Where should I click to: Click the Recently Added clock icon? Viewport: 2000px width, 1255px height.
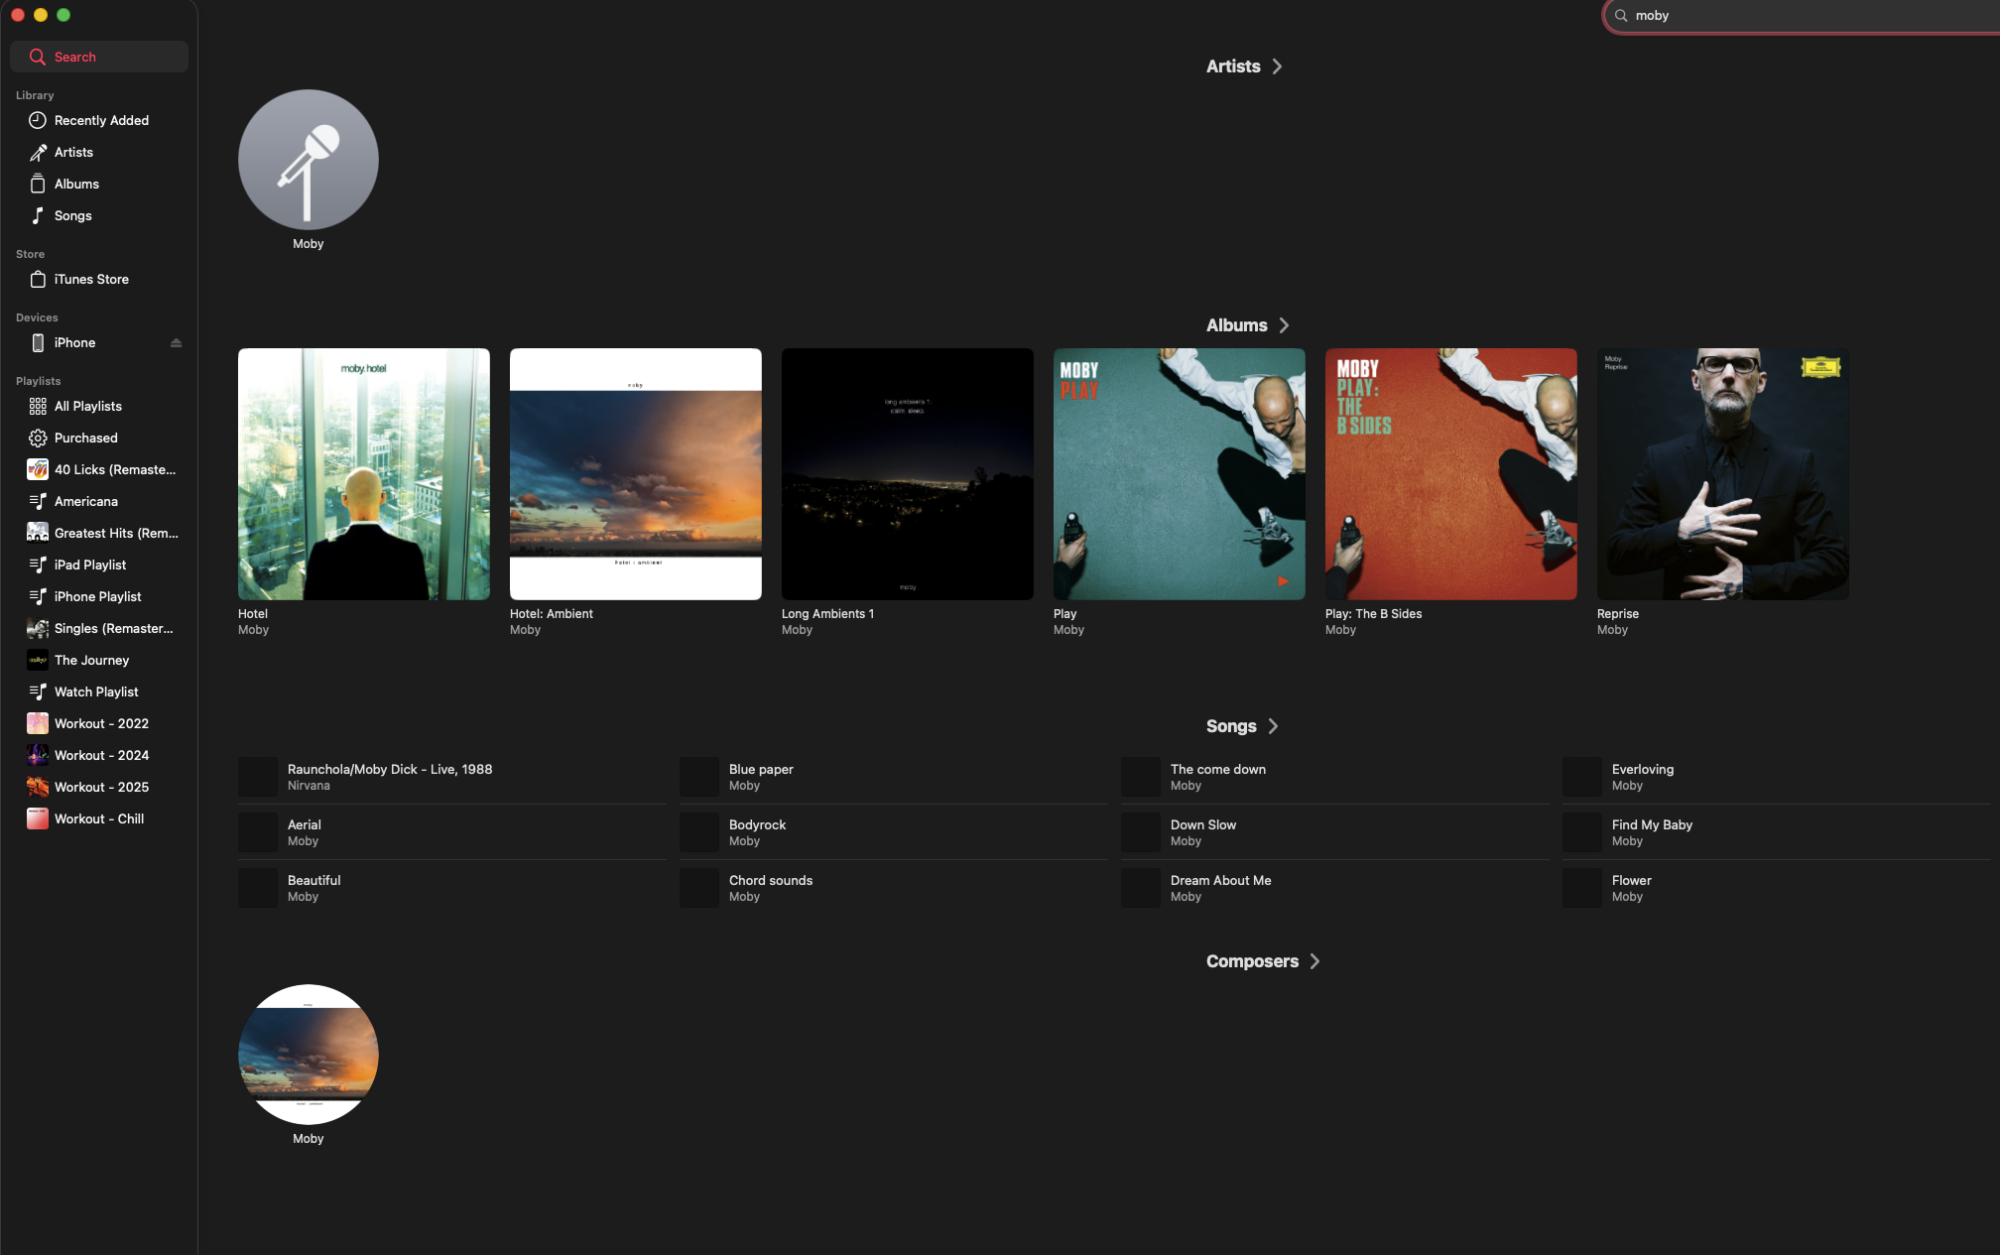38,120
